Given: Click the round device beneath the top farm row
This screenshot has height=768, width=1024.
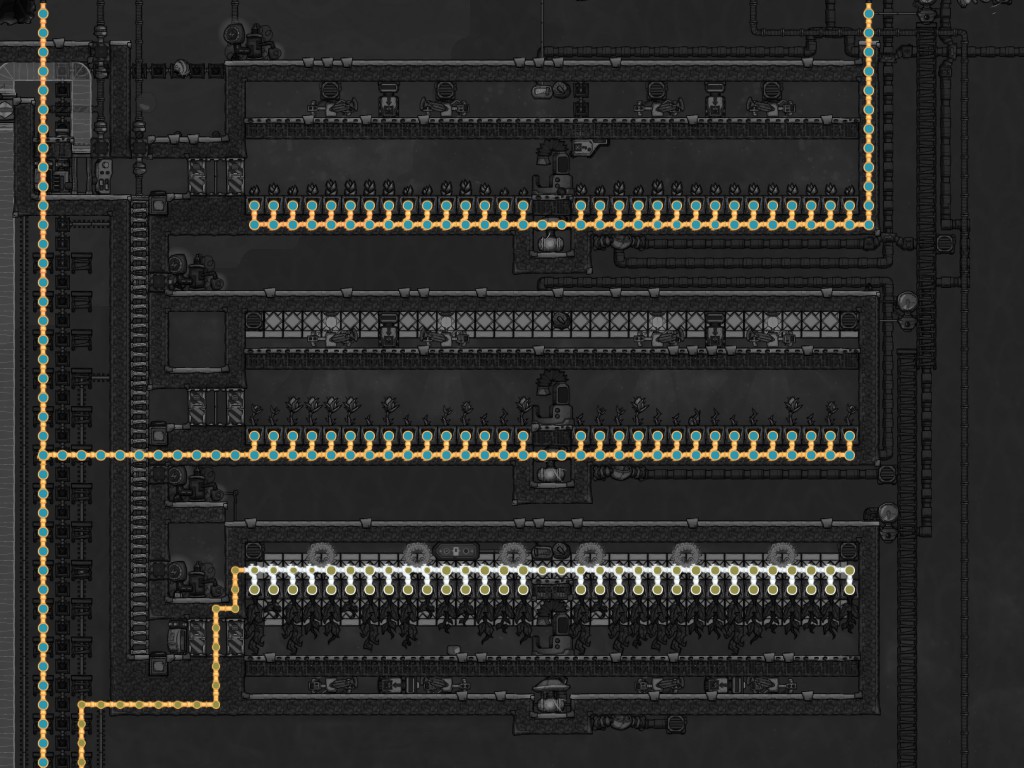Looking at the screenshot, I should [x=548, y=242].
